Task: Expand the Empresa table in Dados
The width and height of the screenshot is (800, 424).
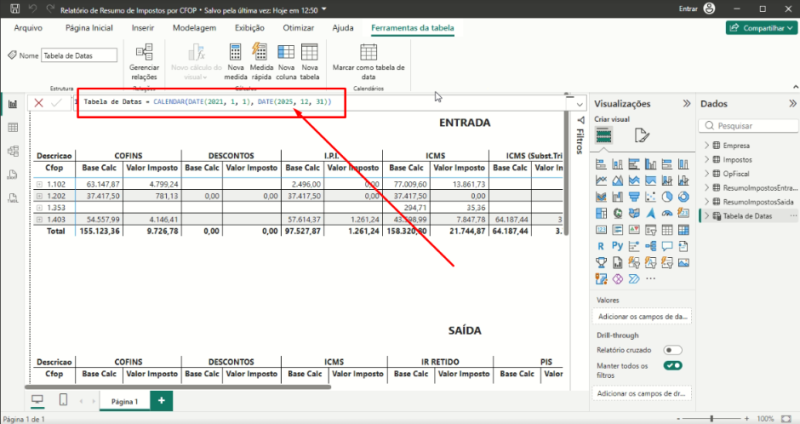Action: 707,145
